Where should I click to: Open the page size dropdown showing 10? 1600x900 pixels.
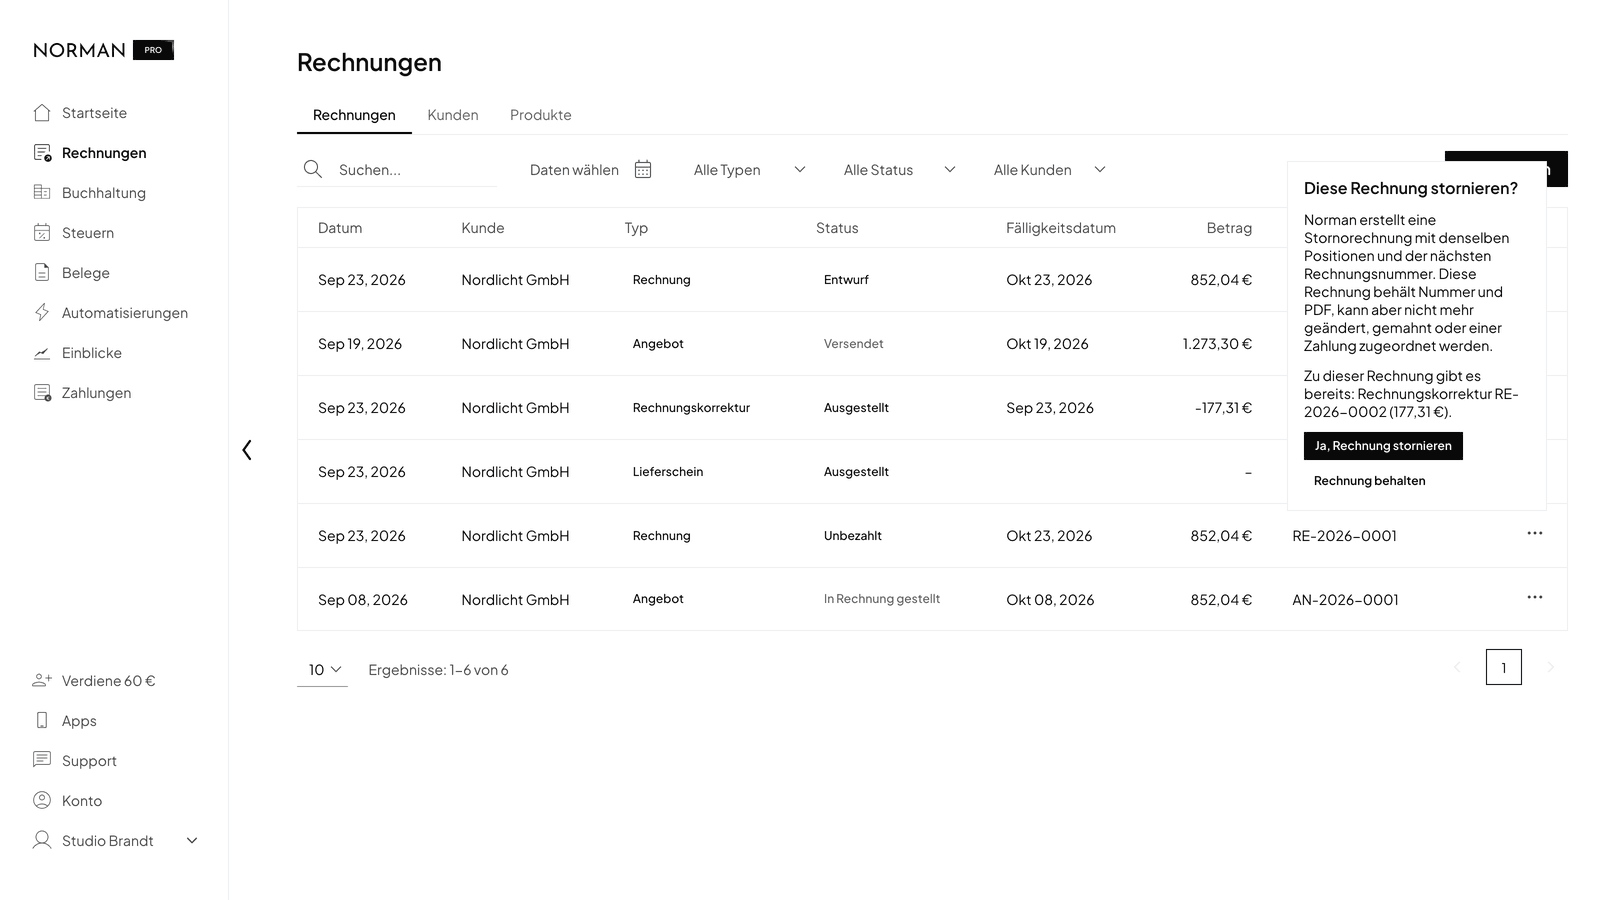(323, 670)
